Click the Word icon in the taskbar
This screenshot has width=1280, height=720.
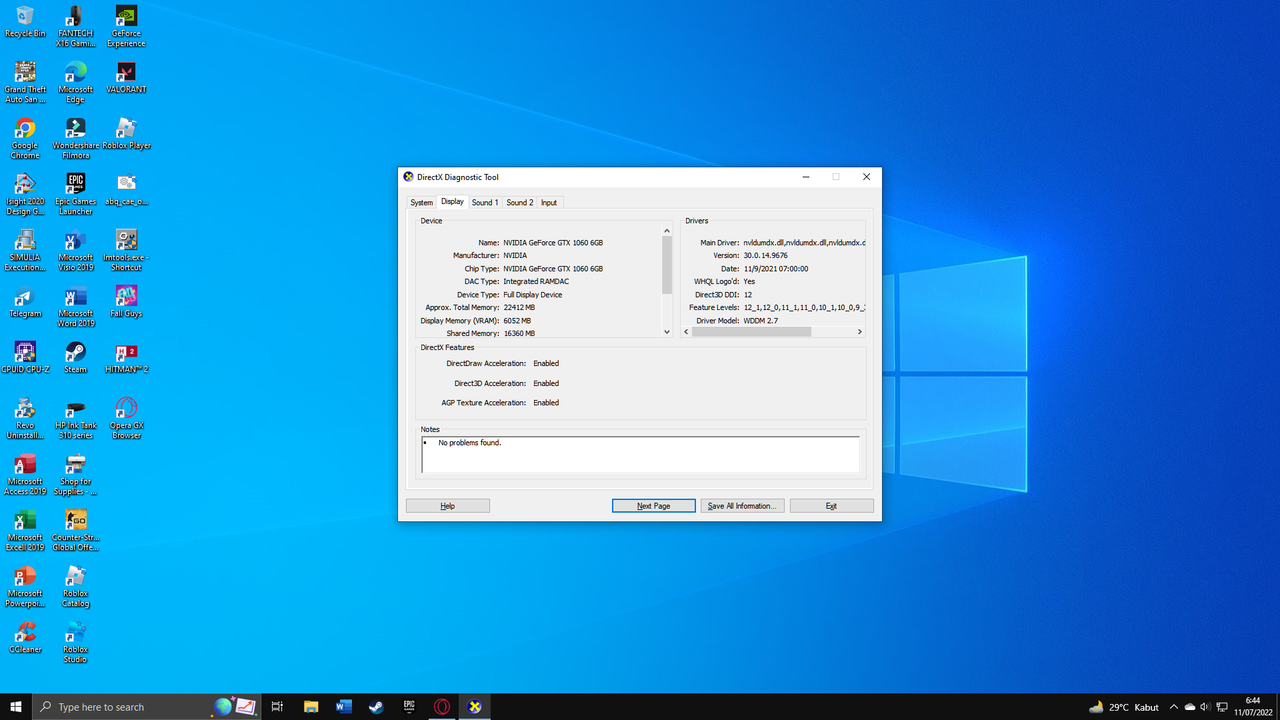coord(344,706)
